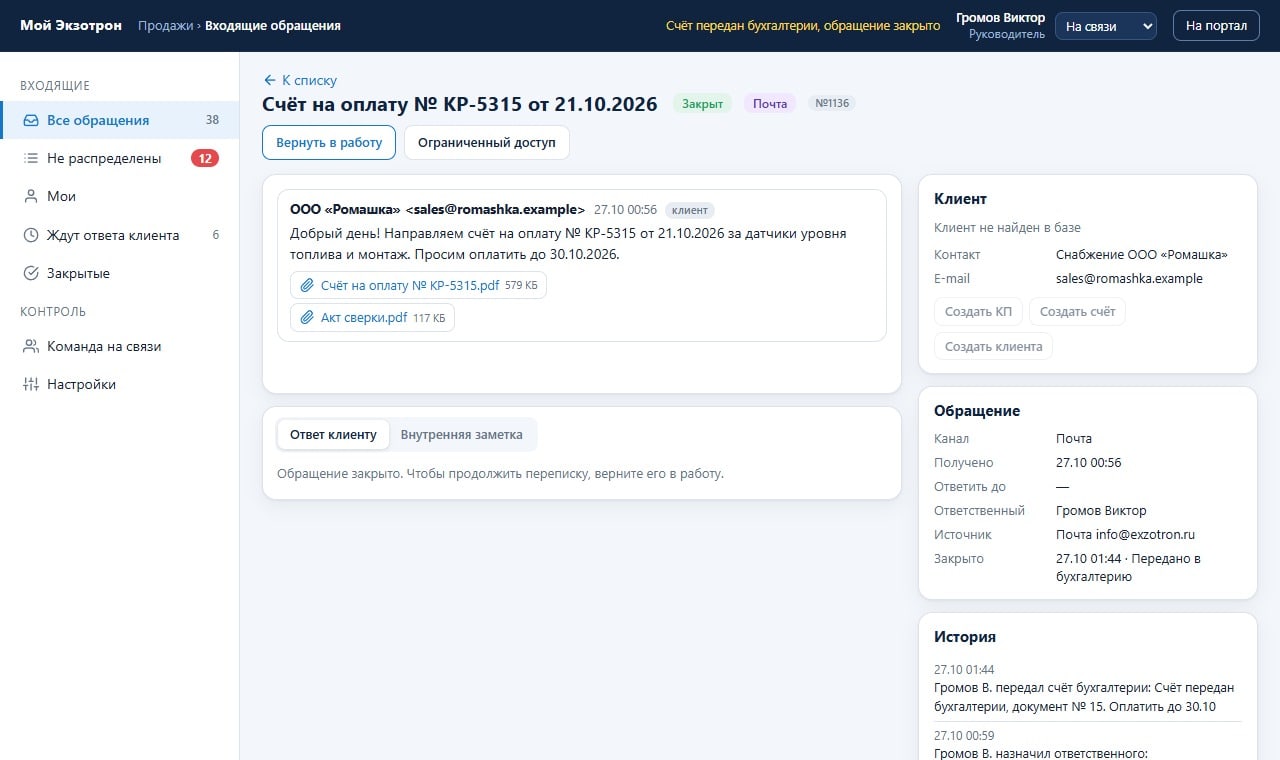Click the №1136 request number badge
1280x760 pixels.
point(832,103)
